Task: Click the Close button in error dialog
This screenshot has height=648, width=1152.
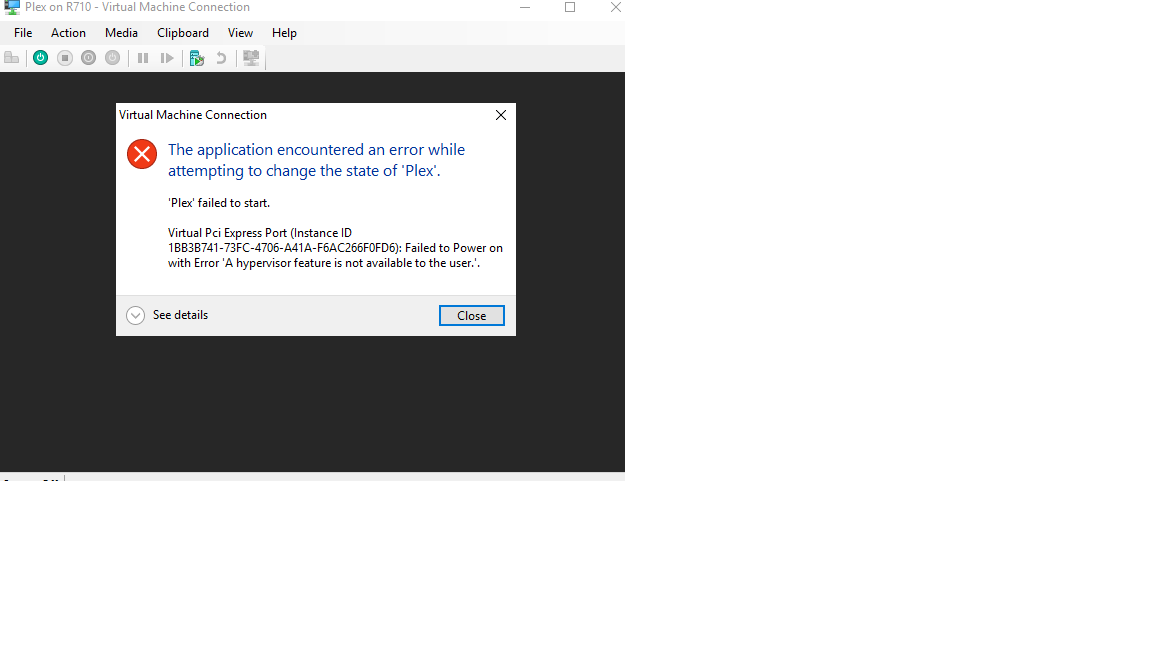Action: (472, 316)
